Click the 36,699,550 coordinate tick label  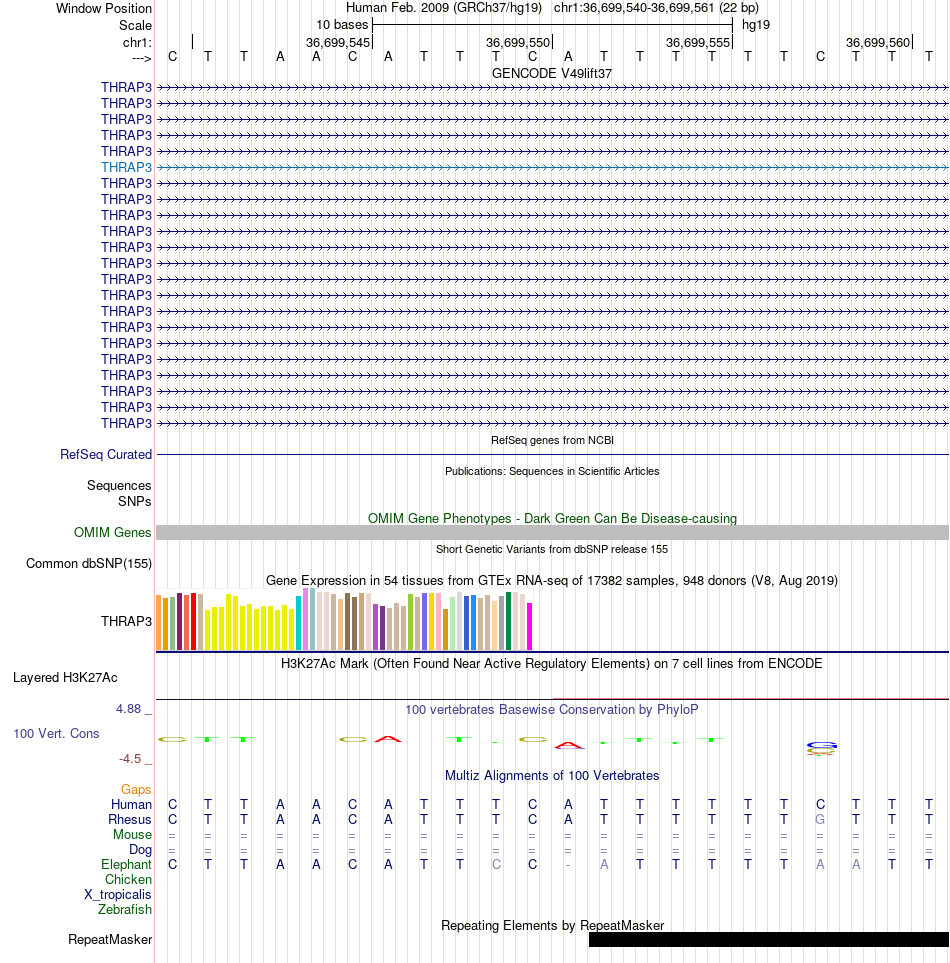click(x=518, y=42)
